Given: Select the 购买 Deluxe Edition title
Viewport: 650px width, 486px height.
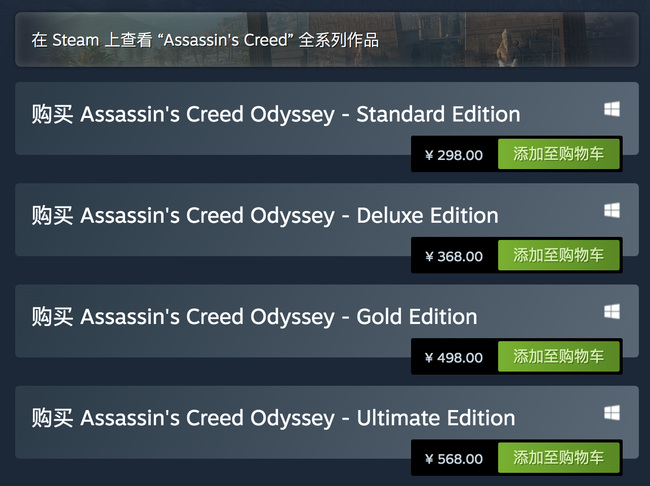Looking at the screenshot, I should tap(264, 215).
